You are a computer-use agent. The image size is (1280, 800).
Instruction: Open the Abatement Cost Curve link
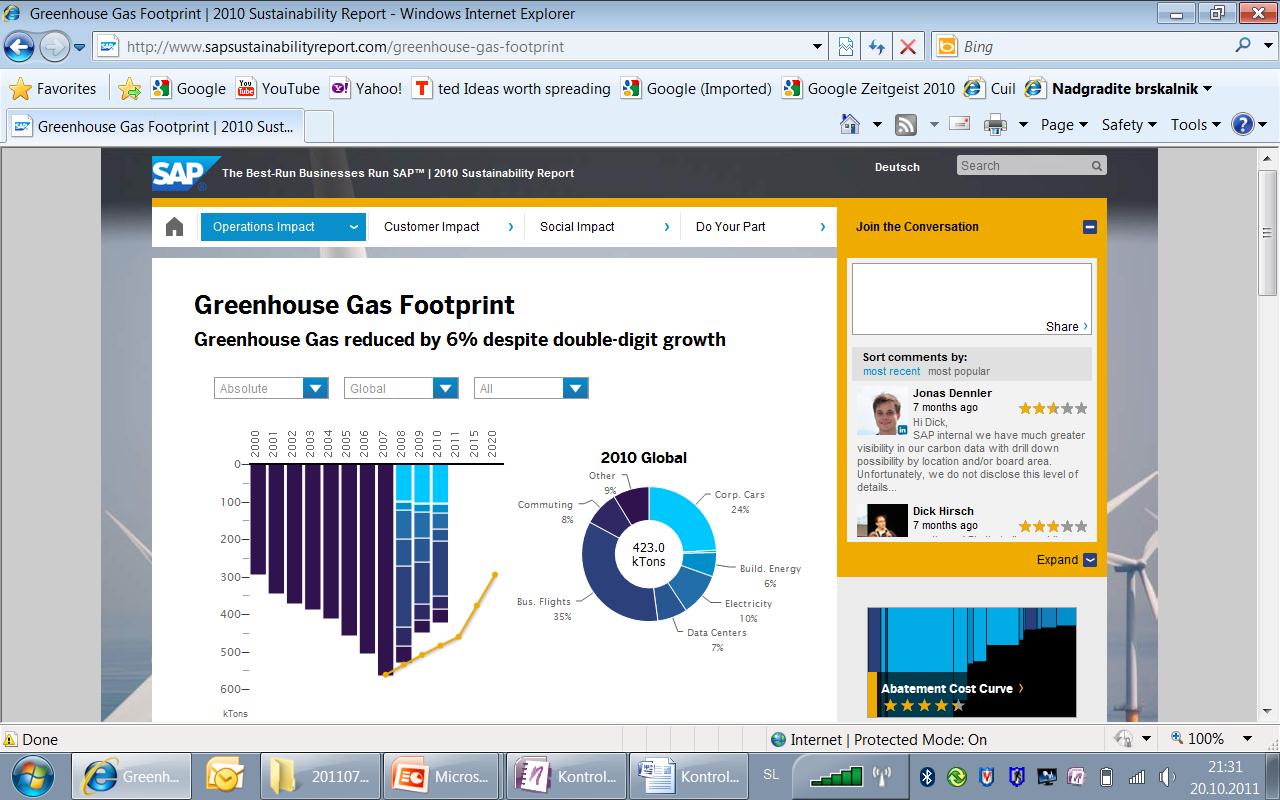point(952,688)
